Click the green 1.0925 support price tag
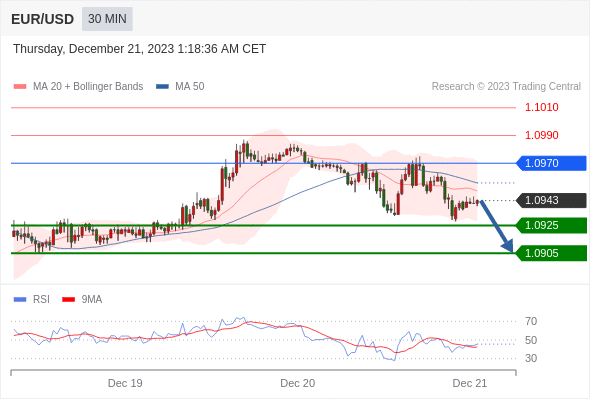590x400 pixels. pyautogui.click(x=551, y=225)
